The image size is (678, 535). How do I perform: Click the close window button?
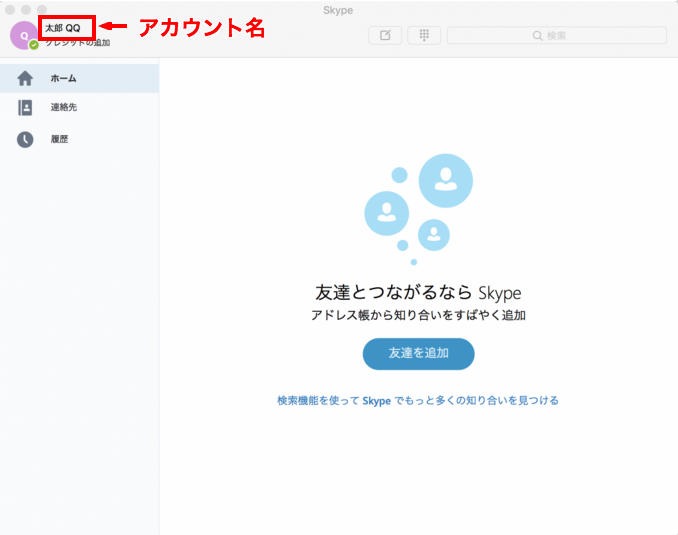[x=10, y=10]
